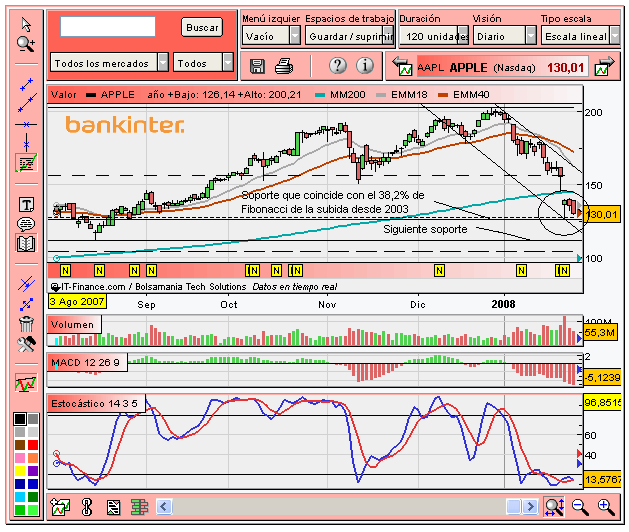
Task: Click the 'Valor' panel label
Action: coord(63,95)
